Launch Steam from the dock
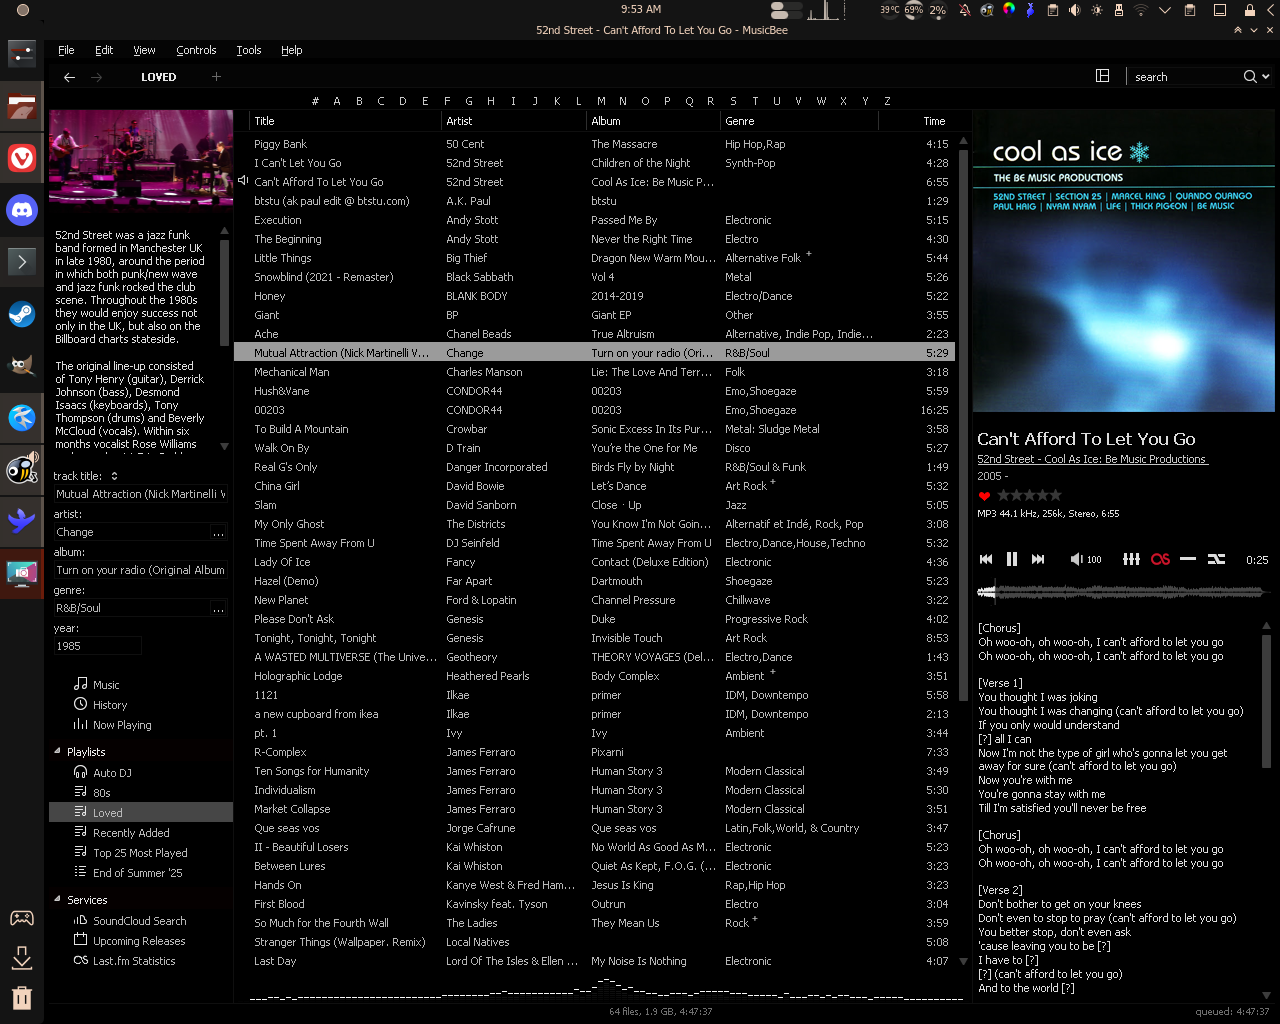The height and width of the screenshot is (1024, 1280). (22, 314)
